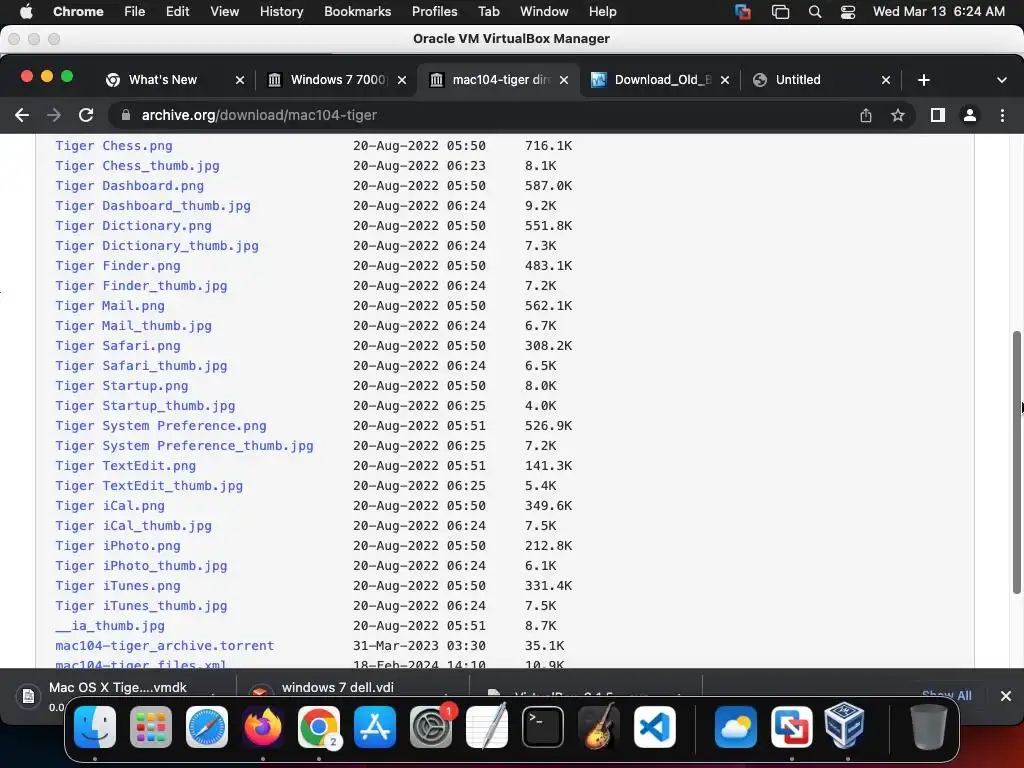This screenshot has width=1024, height=768.
Task: Open the cloud weather app in Dock
Action: (735, 727)
